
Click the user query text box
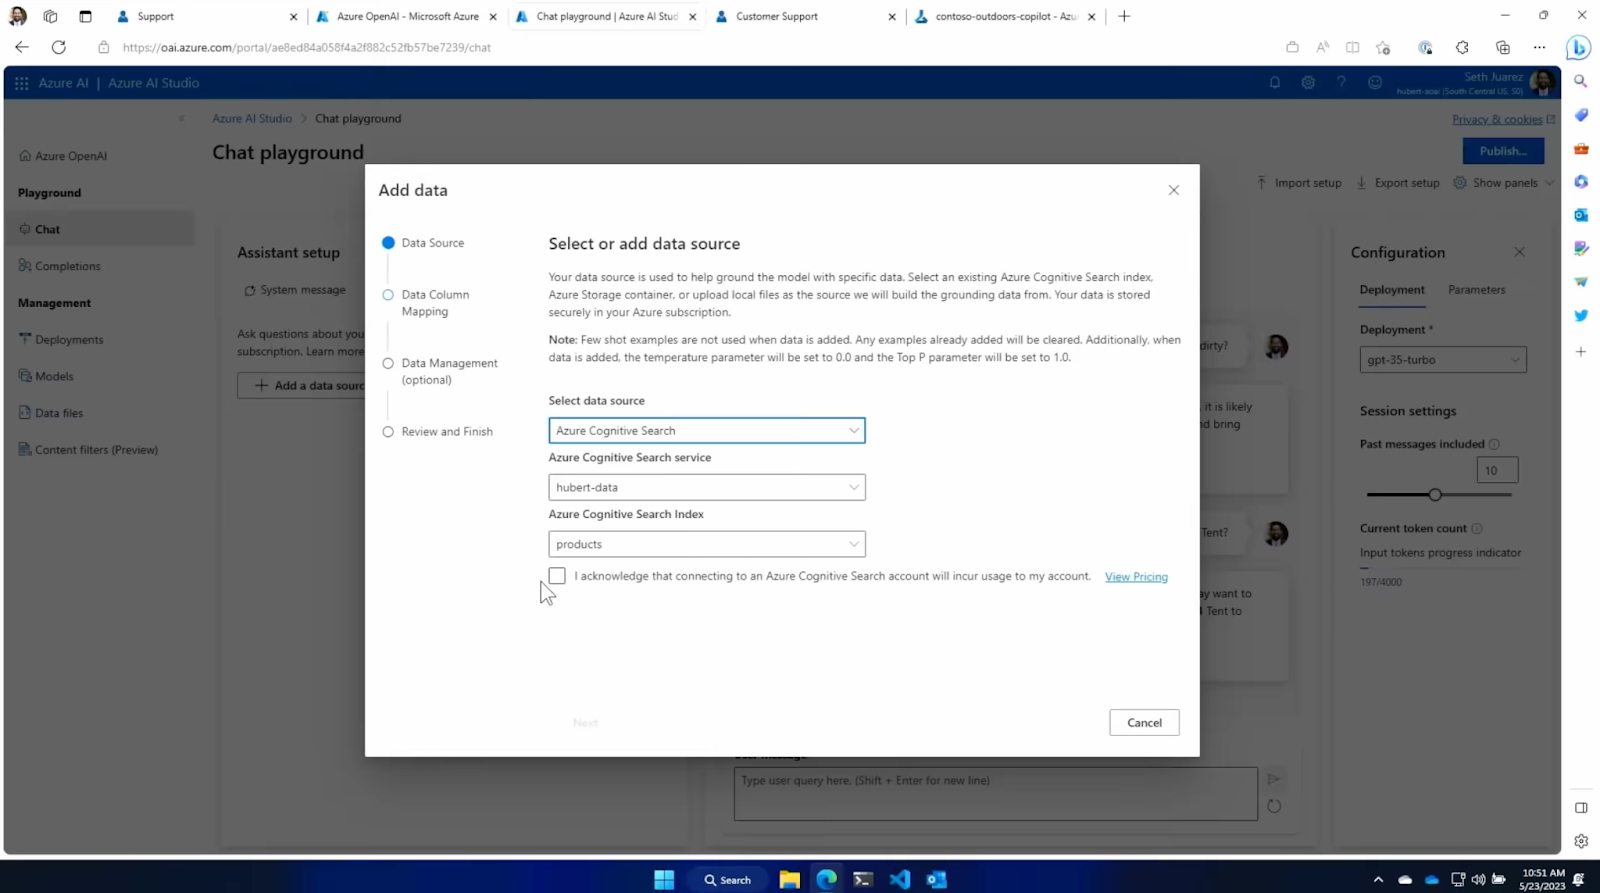click(x=995, y=794)
